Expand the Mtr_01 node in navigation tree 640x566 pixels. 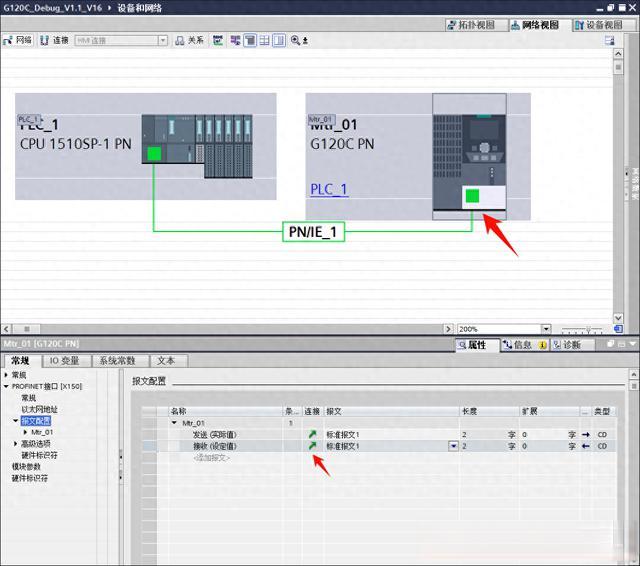tap(25, 432)
